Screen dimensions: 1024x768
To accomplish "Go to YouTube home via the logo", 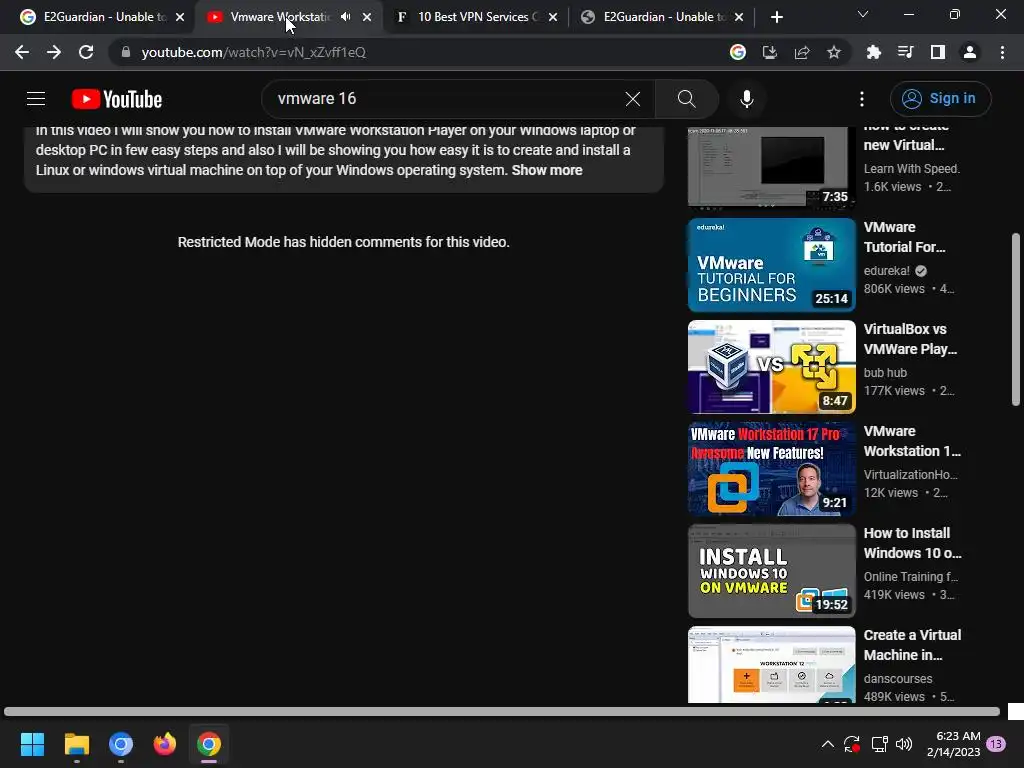I will [117, 99].
